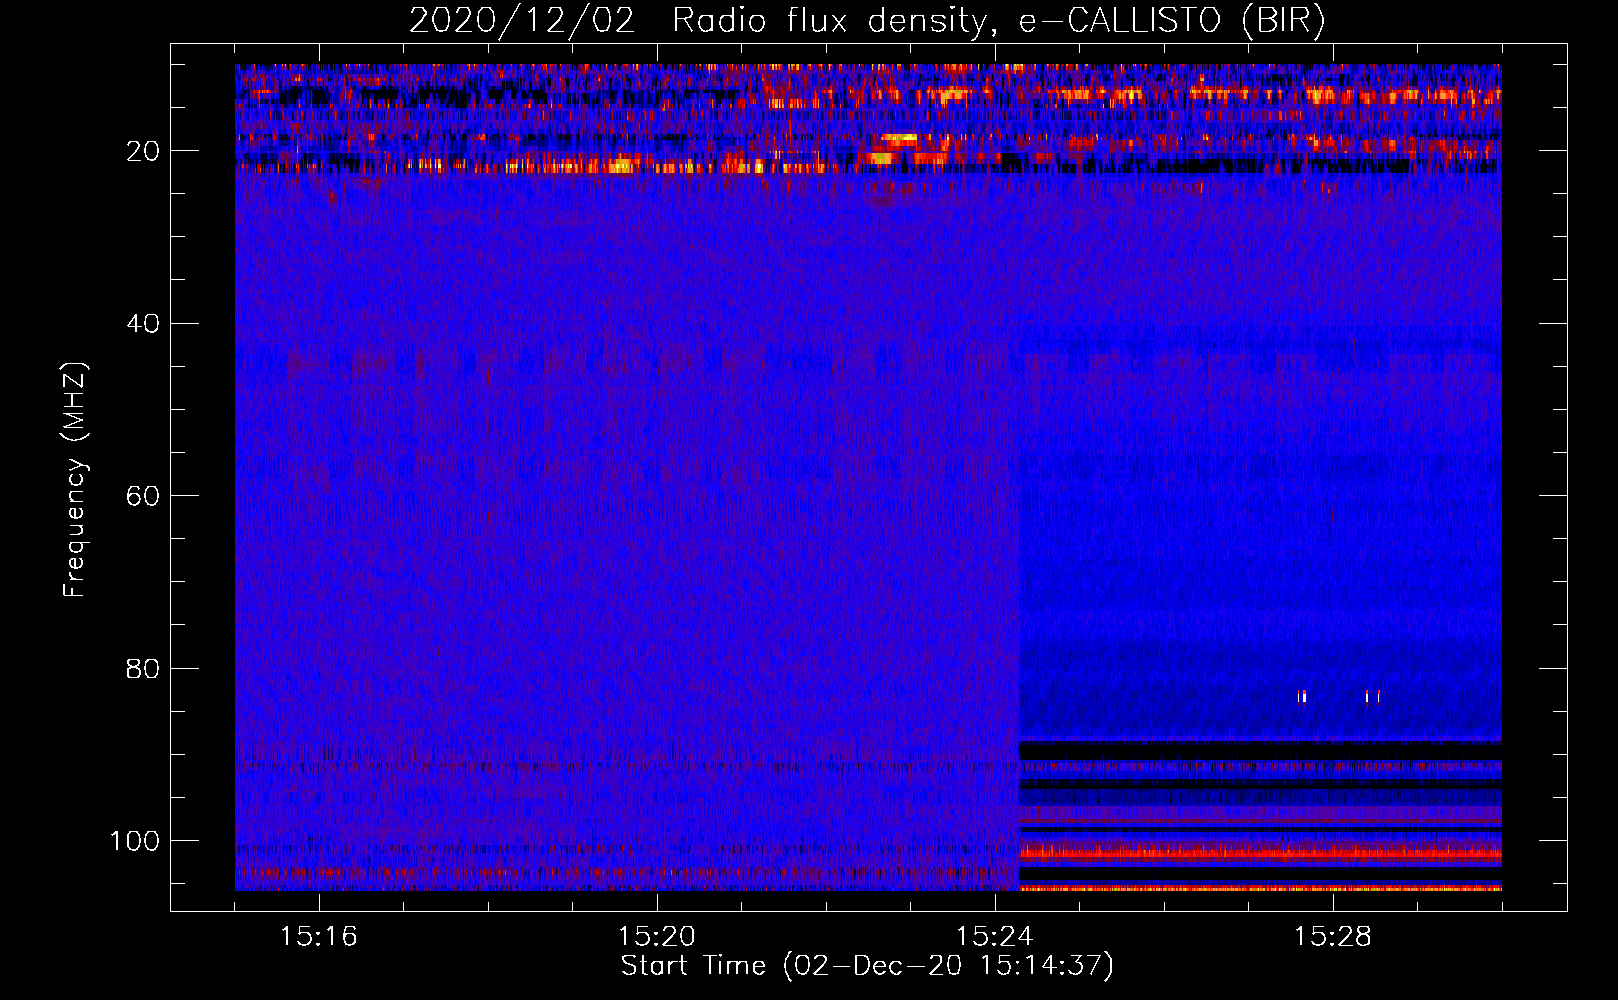
Task: Click the 'Frequency (MHZ)' axis label
Action: [x=75, y=480]
